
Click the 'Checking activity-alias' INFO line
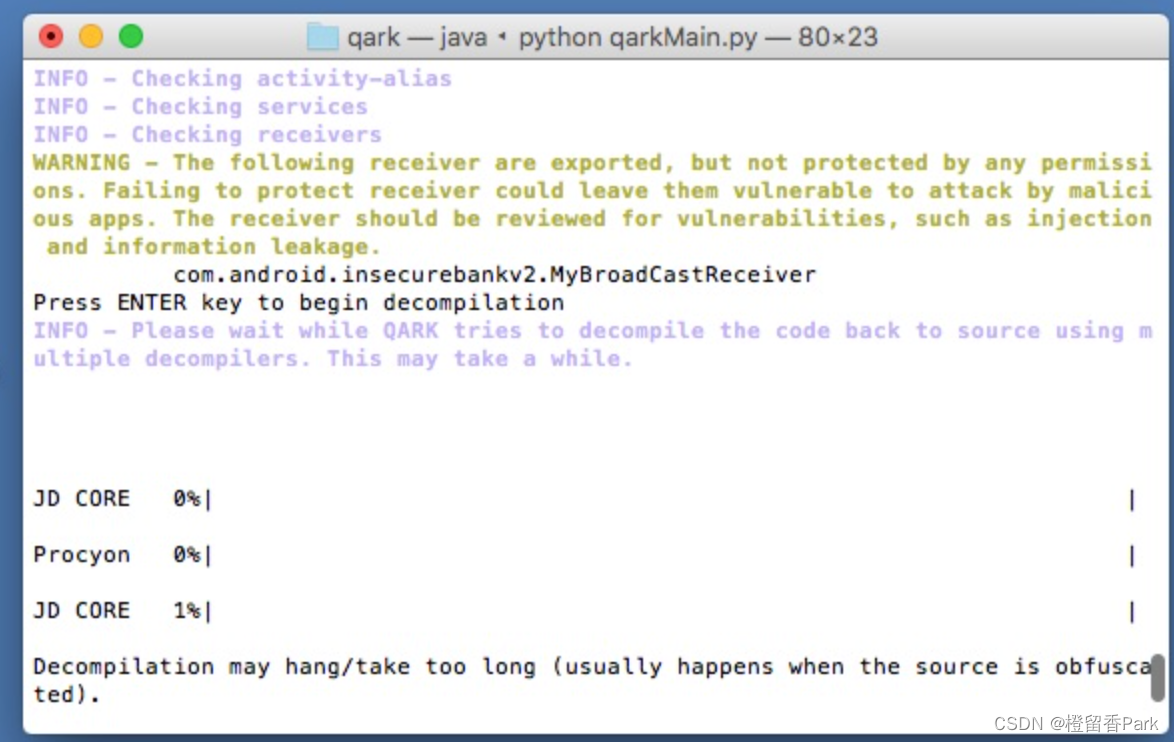pos(242,78)
